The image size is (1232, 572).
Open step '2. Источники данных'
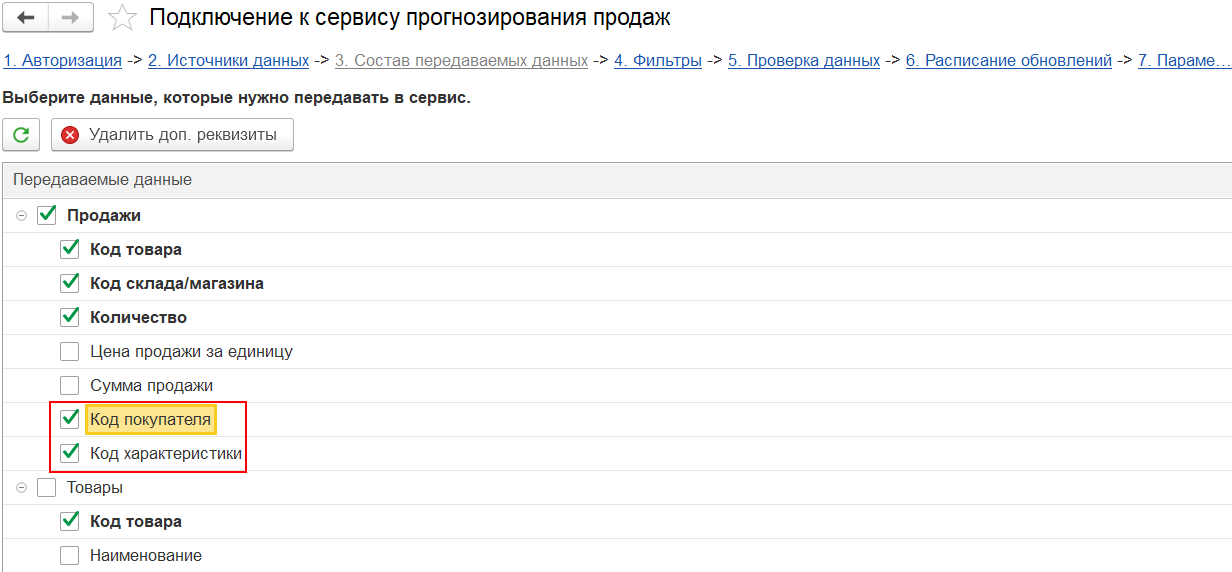coord(228,60)
